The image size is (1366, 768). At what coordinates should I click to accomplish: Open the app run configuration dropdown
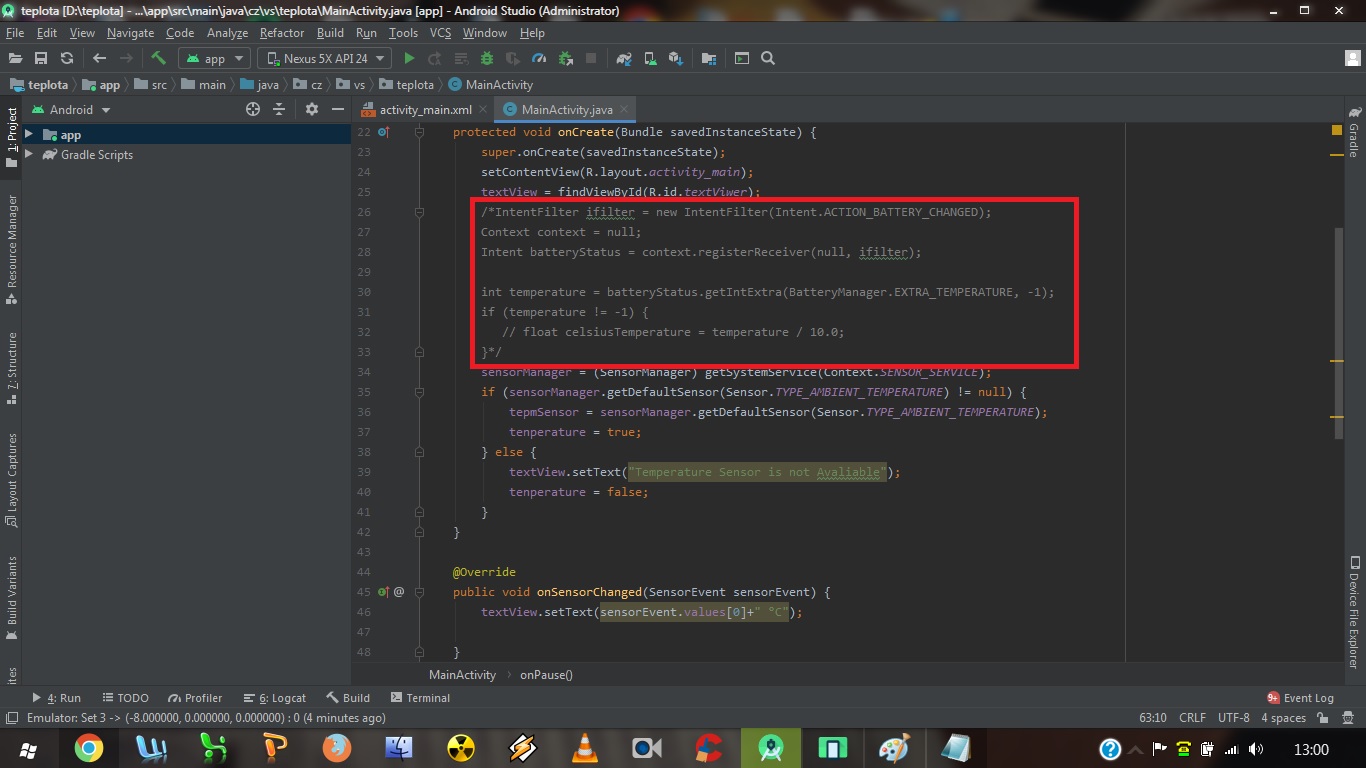point(216,58)
